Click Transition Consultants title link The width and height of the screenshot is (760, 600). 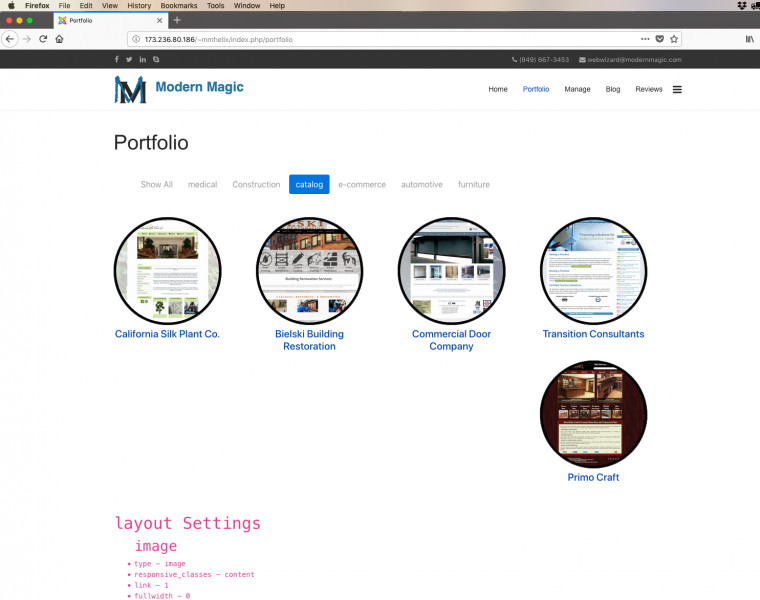[593, 334]
